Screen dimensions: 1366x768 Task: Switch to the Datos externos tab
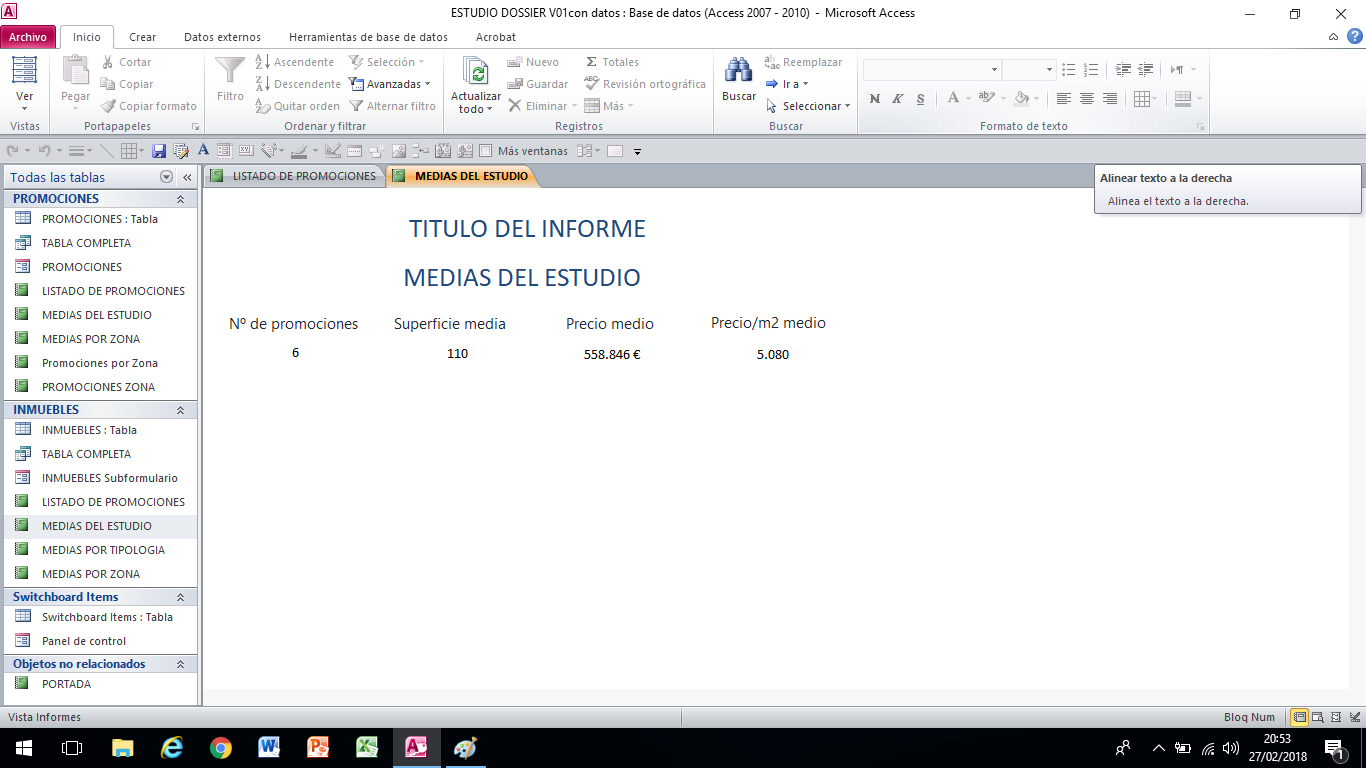pyautogui.click(x=222, y=37)
